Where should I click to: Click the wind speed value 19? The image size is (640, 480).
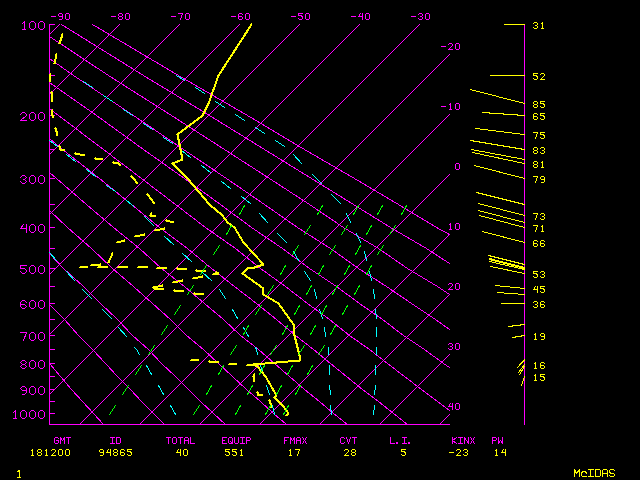(538, 337)
